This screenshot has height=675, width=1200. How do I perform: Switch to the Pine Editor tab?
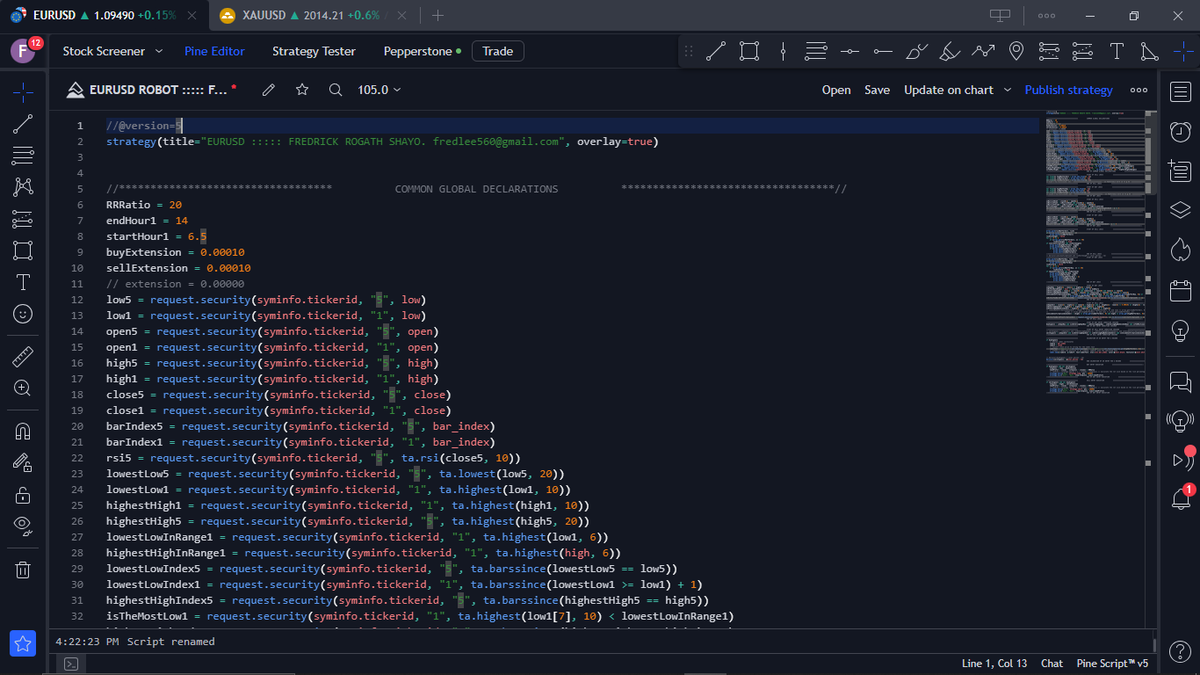pyautogui.click(x=214, y=51)
